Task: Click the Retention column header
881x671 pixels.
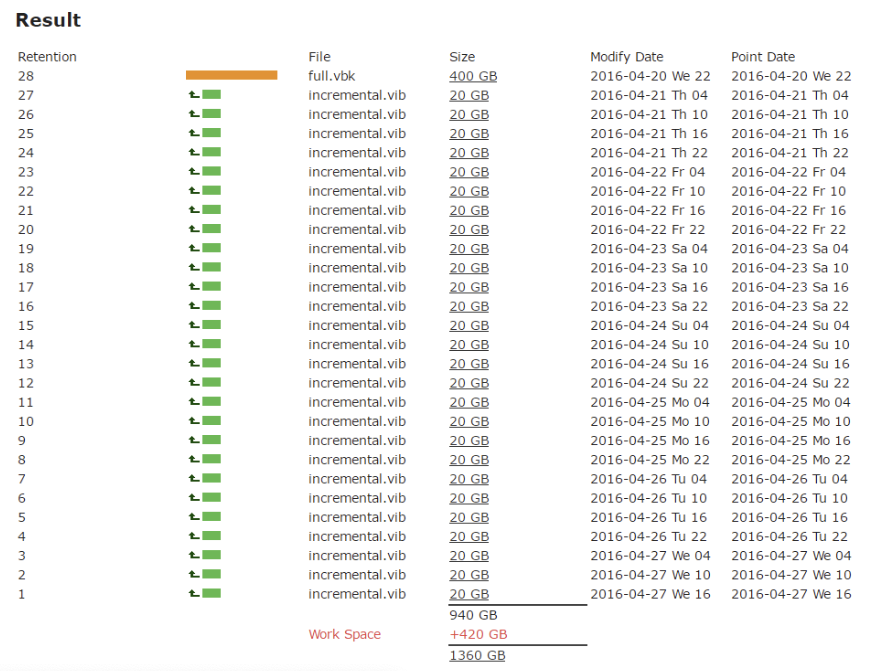Action: (46, 57)
